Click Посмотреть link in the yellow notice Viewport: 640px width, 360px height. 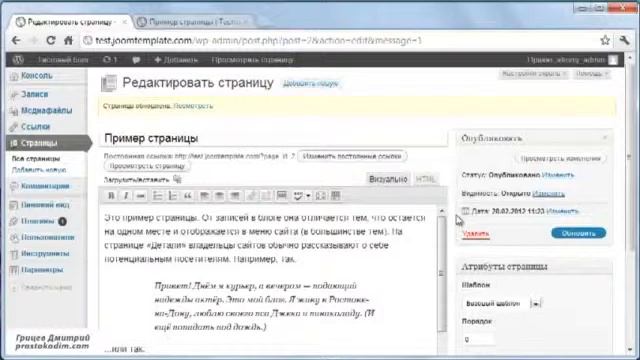point(193,106)
